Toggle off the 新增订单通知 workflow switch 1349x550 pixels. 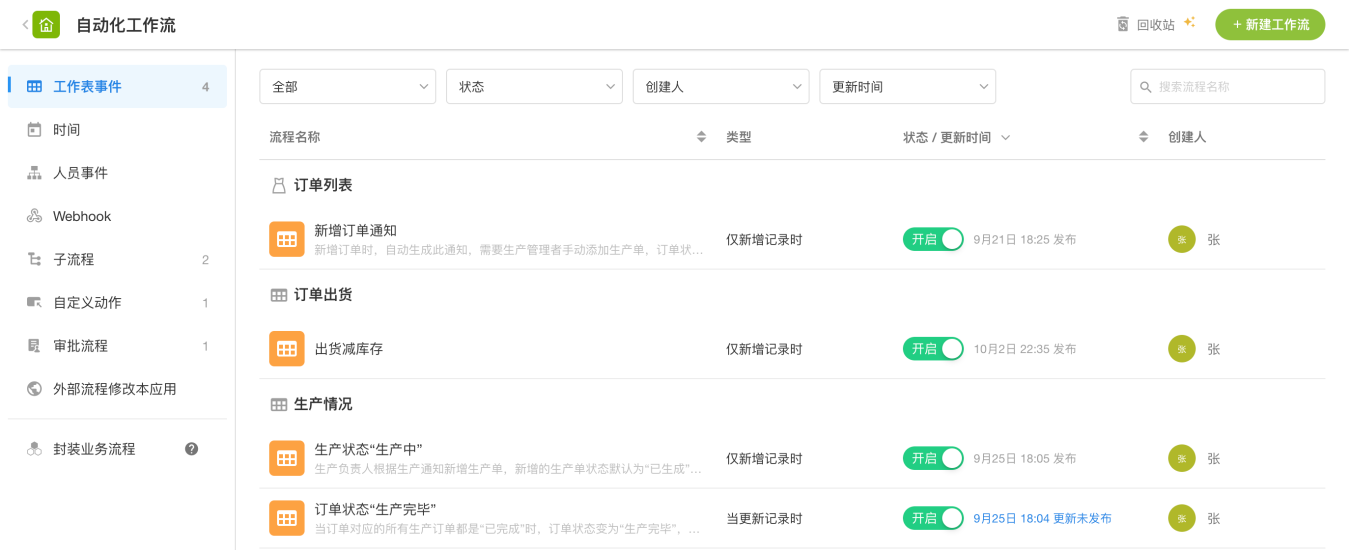(933, 239)
